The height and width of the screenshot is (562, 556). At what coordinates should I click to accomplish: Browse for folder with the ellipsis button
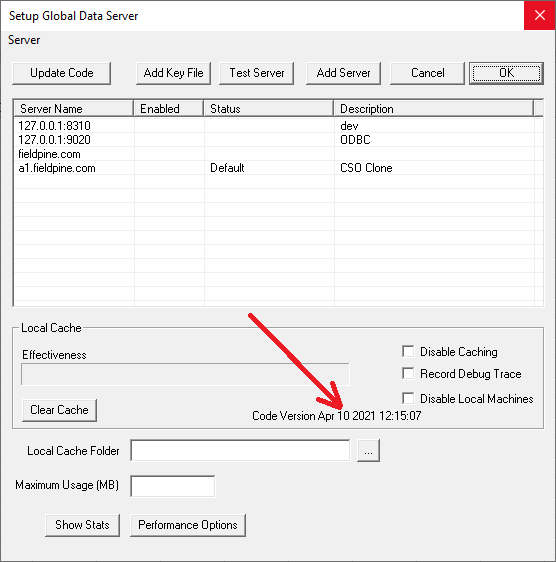369,451
